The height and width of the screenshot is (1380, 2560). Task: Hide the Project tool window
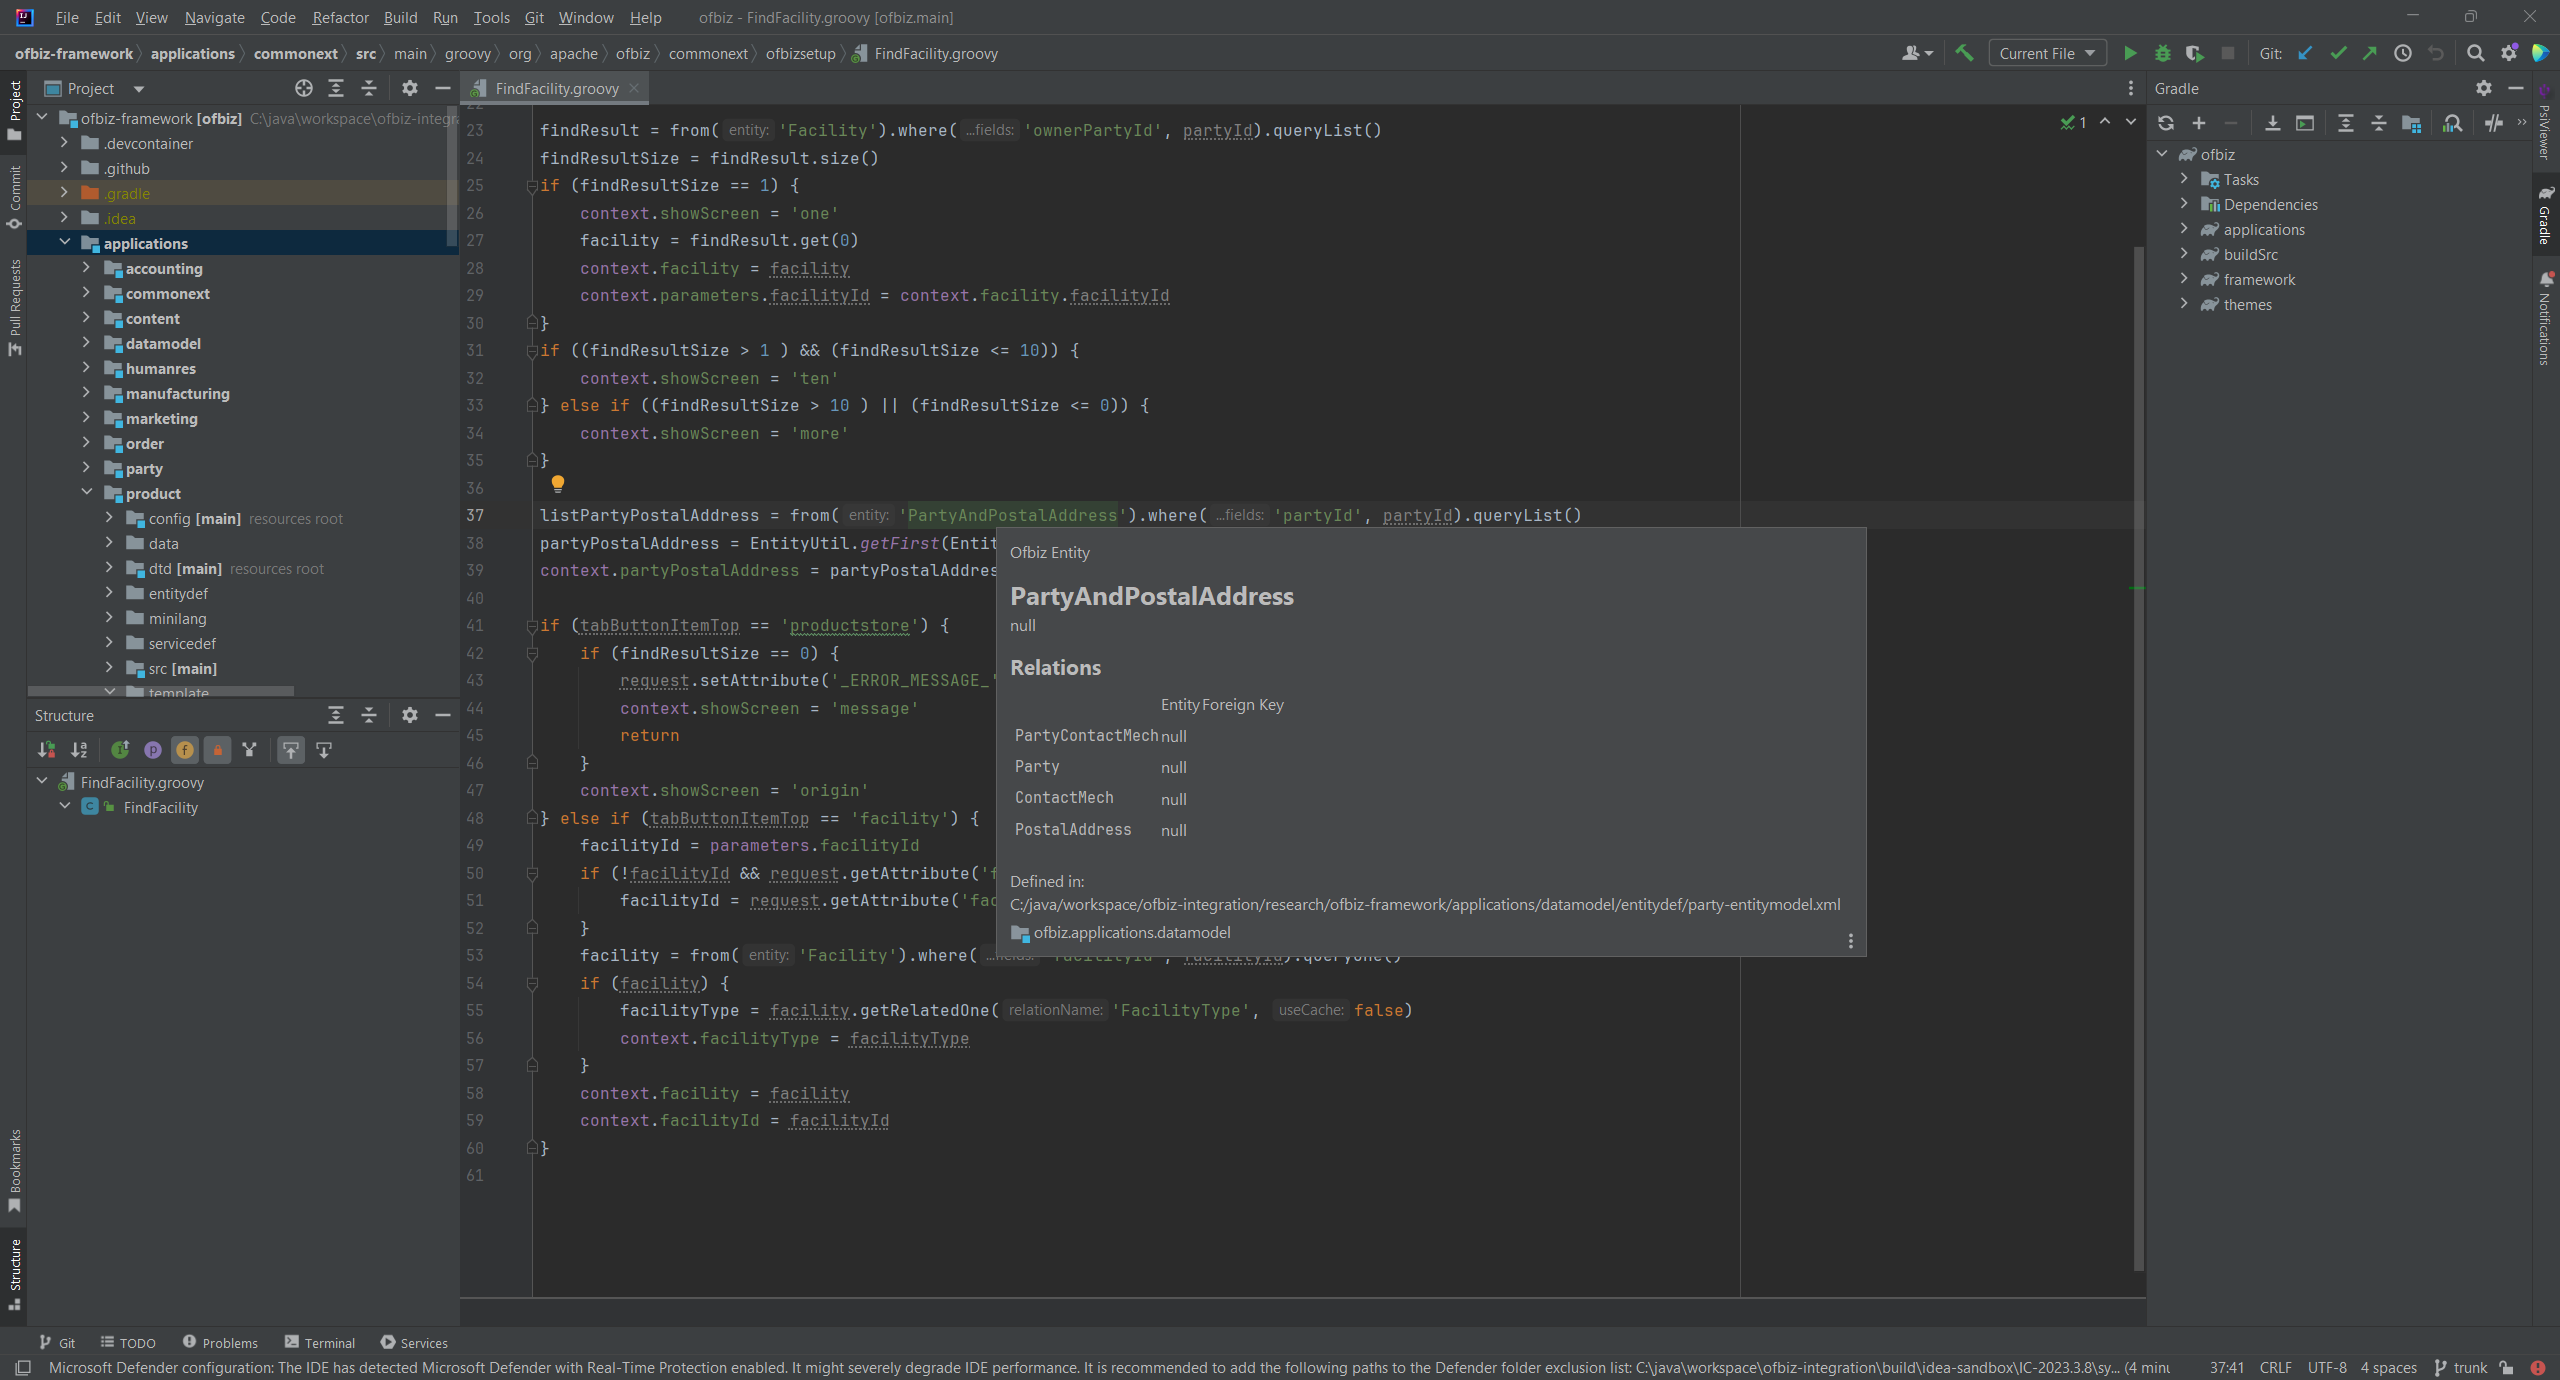(443, 89)
